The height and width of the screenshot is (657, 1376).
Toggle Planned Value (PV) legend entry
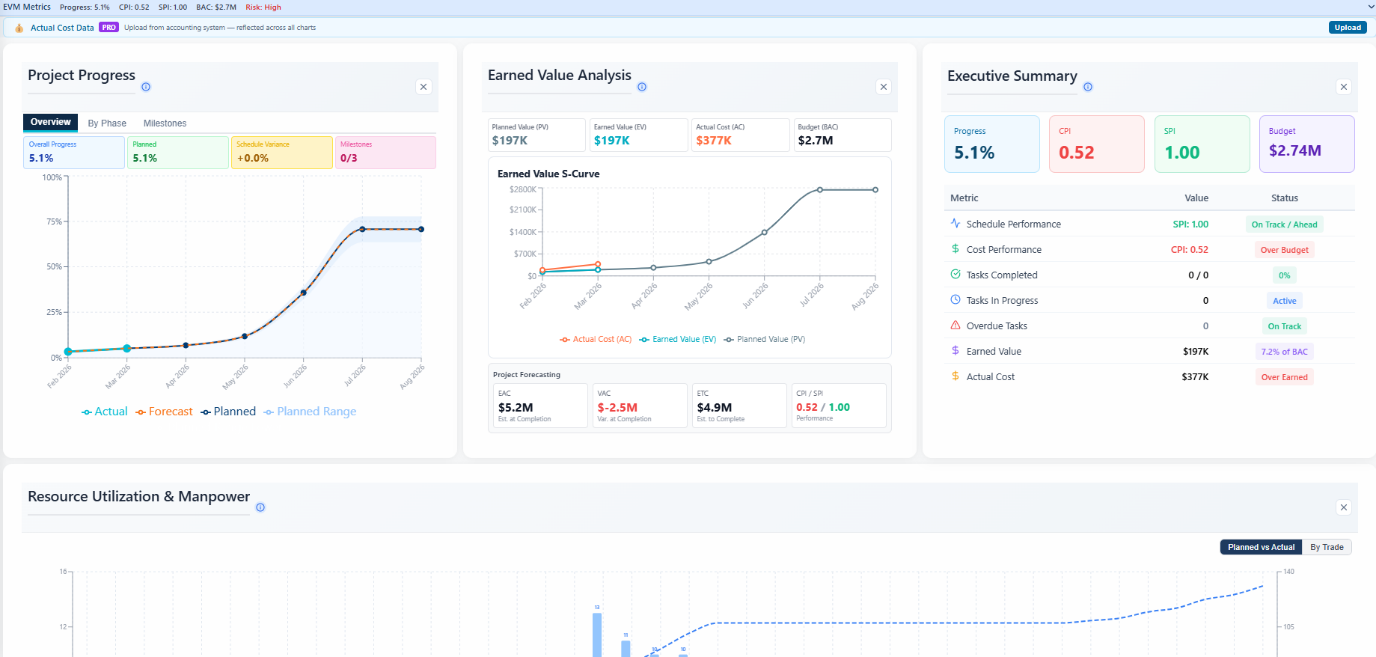tap(764, 339)
